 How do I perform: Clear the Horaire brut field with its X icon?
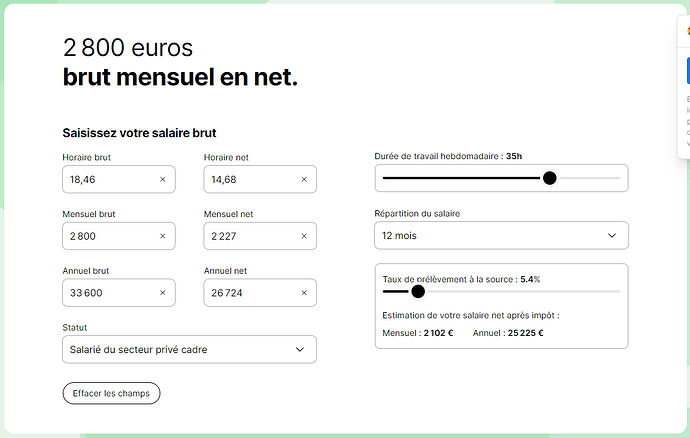pos(162,180)
